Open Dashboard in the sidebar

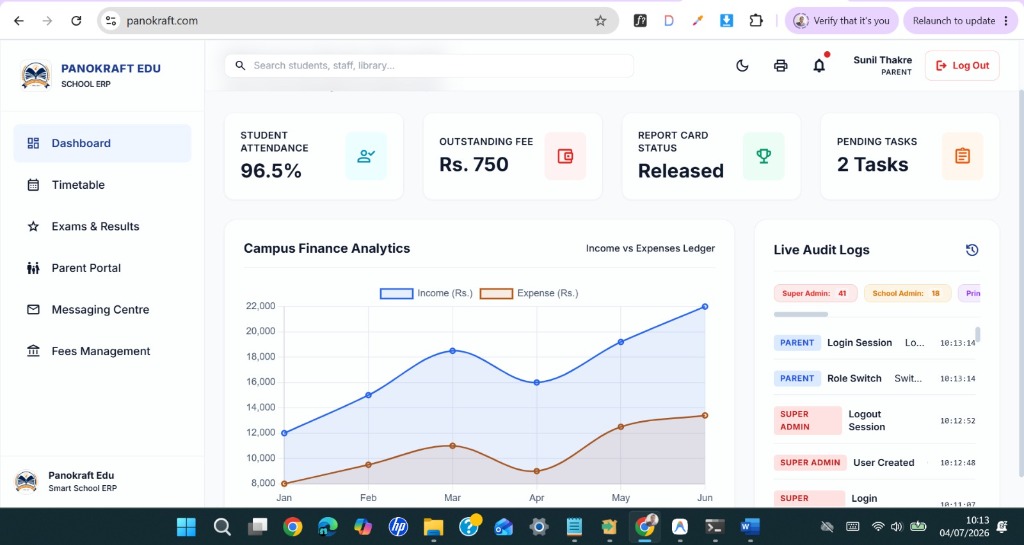103,143
